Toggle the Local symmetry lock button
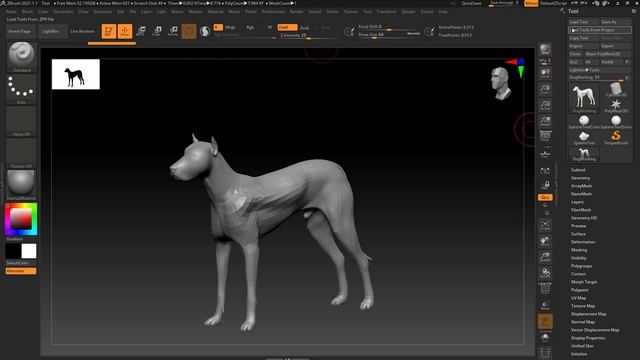Viewport: 640px width, 360px height. click(x=545, y=171)
